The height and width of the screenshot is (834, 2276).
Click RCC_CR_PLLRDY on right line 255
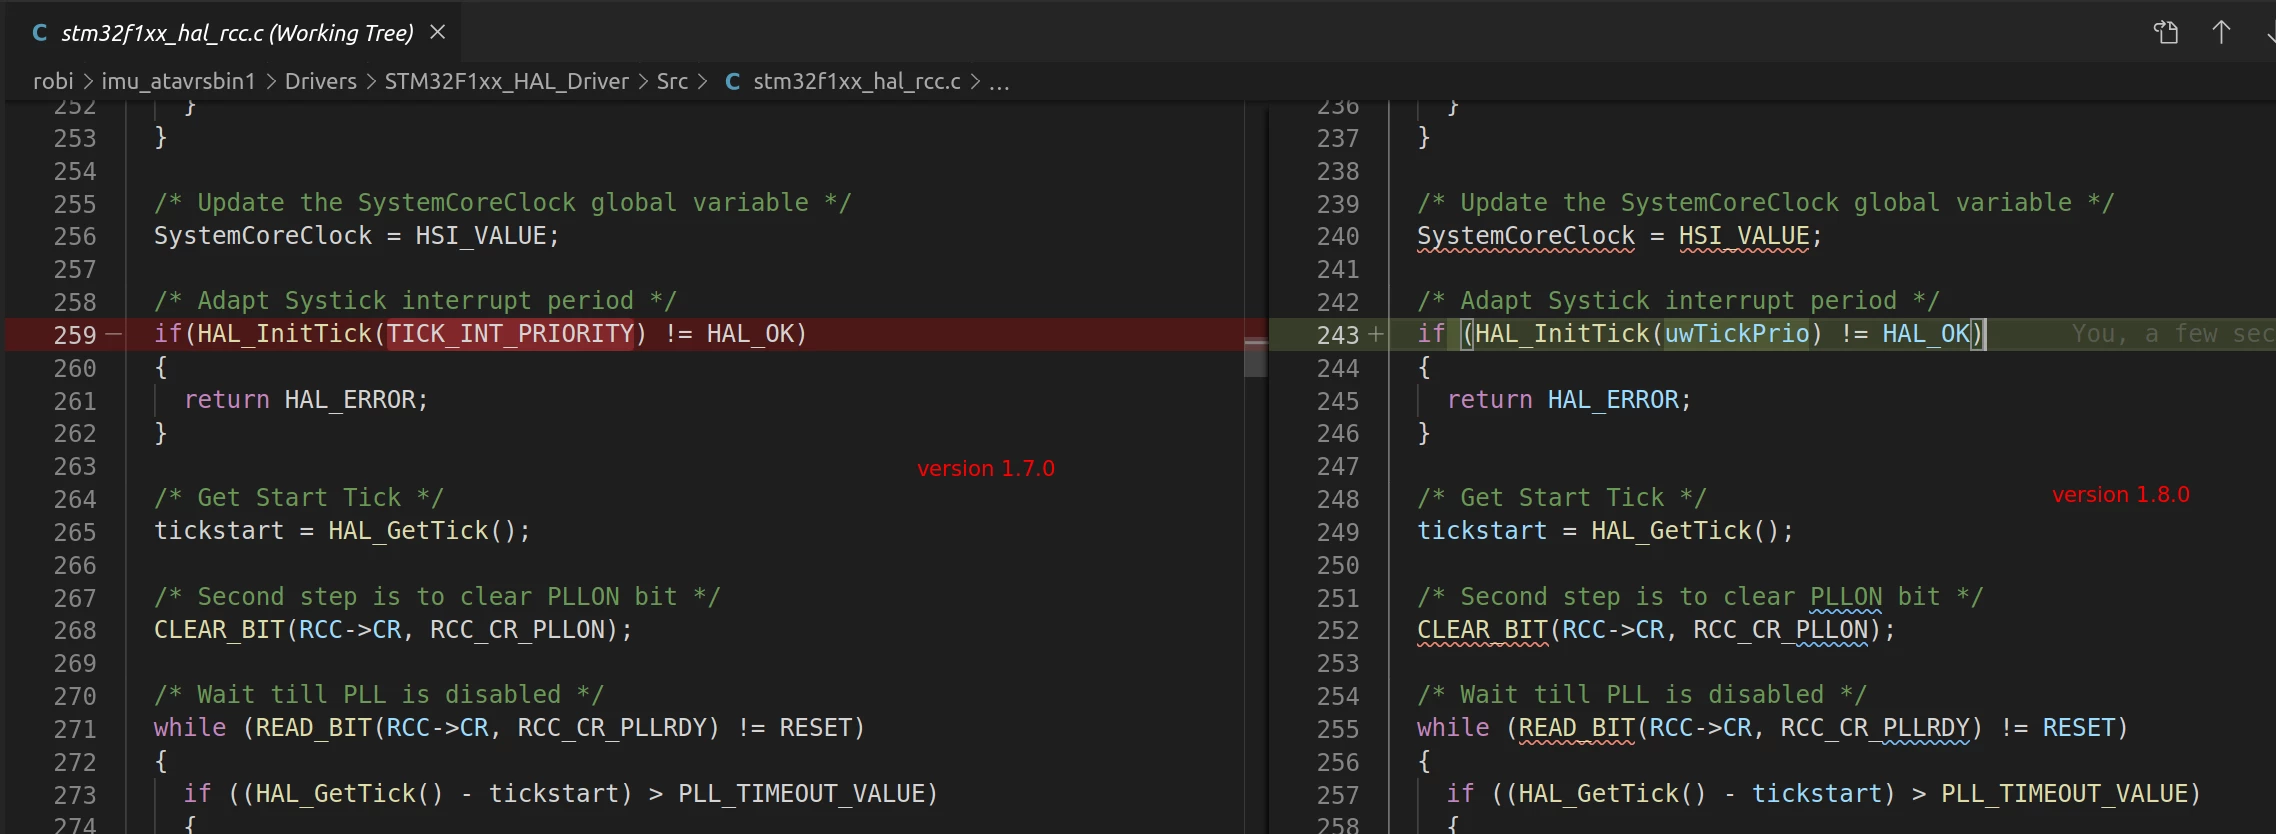coord(1875,728)
